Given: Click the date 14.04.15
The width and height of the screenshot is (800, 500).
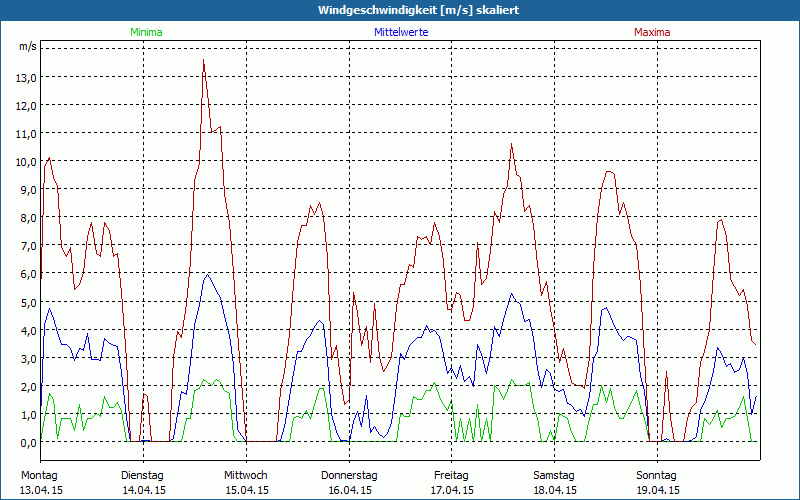Looking at the screenshot, I should 144,490.
